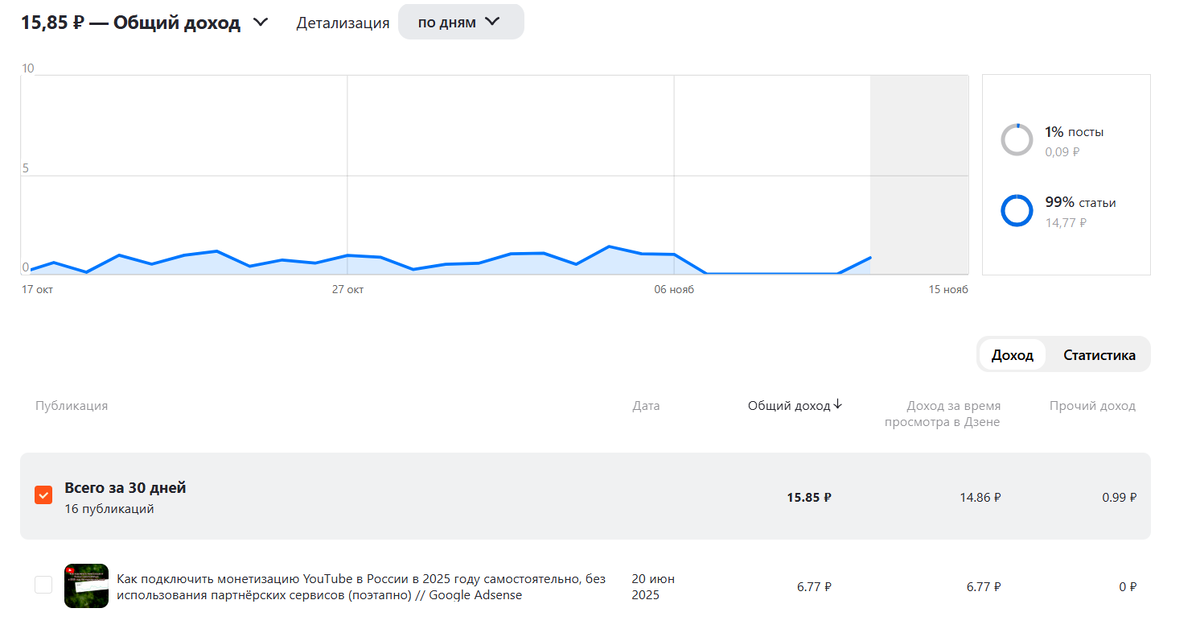The height and width of the screenshot is (629, 1200).
Task: Click the 0,09 ₽ posts amount
Action: coord(1062,152)
